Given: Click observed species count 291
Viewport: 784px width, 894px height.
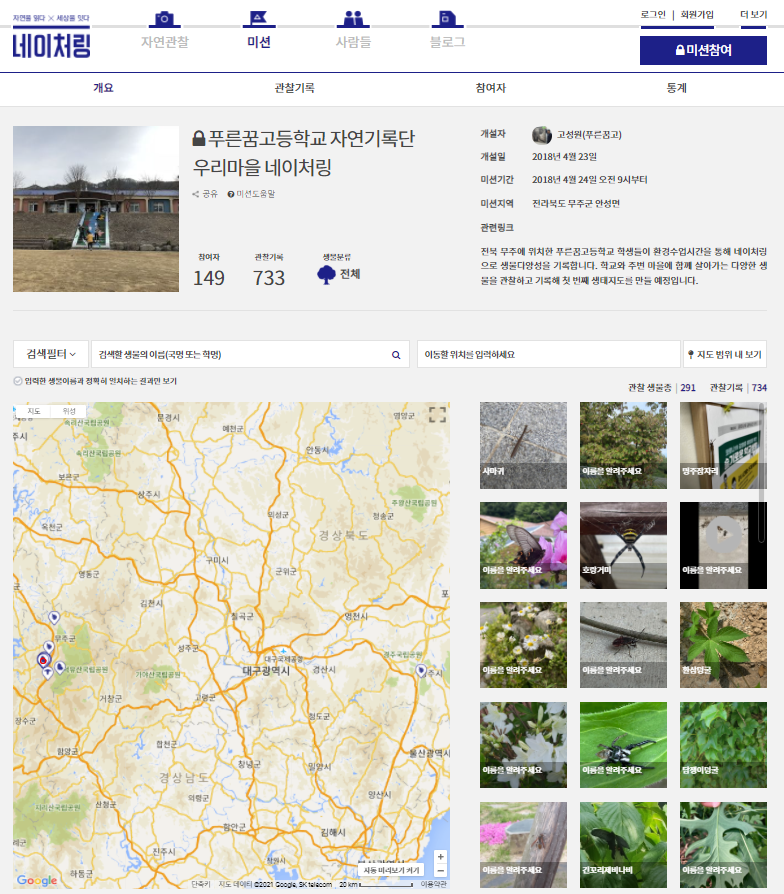Looking at the screenshot, I should click(x=688, y=388).
